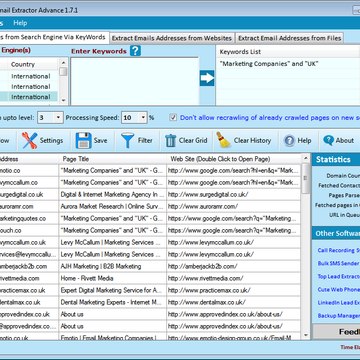The height and width of the screenshot is (360, 360).
Task: Open Settings with the wrench and screwdriver icon
Action: 43,140
